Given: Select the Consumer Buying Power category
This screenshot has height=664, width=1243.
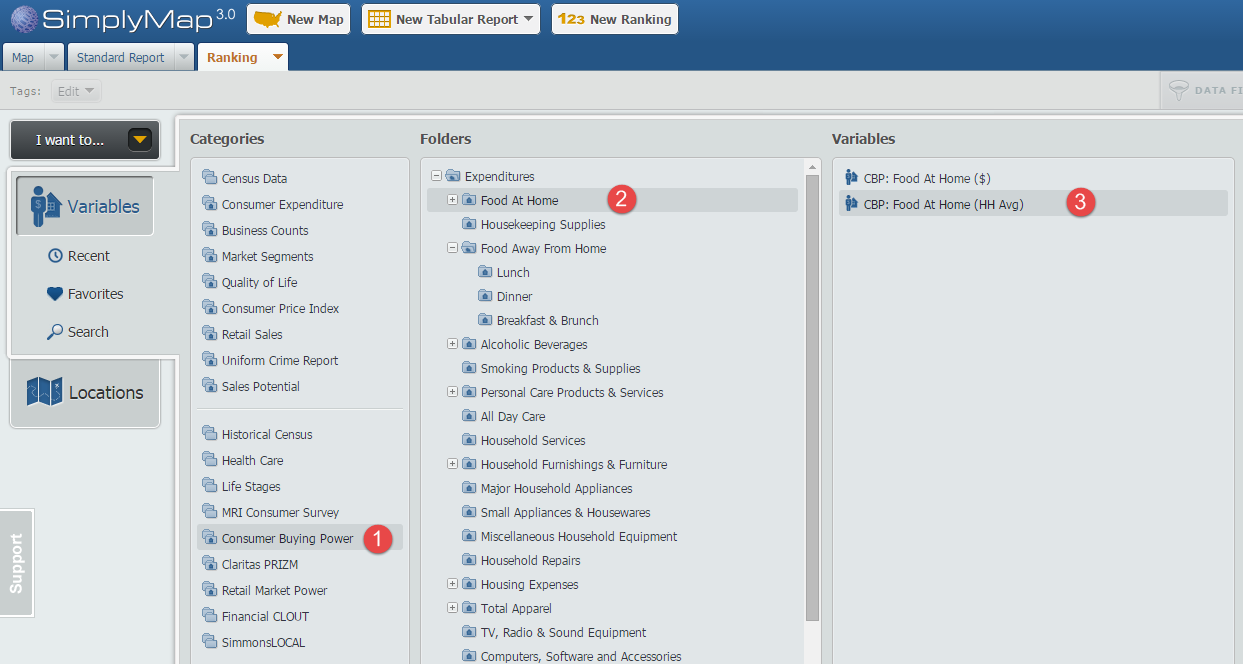Looking at the screenshot, I should (300, 538).
